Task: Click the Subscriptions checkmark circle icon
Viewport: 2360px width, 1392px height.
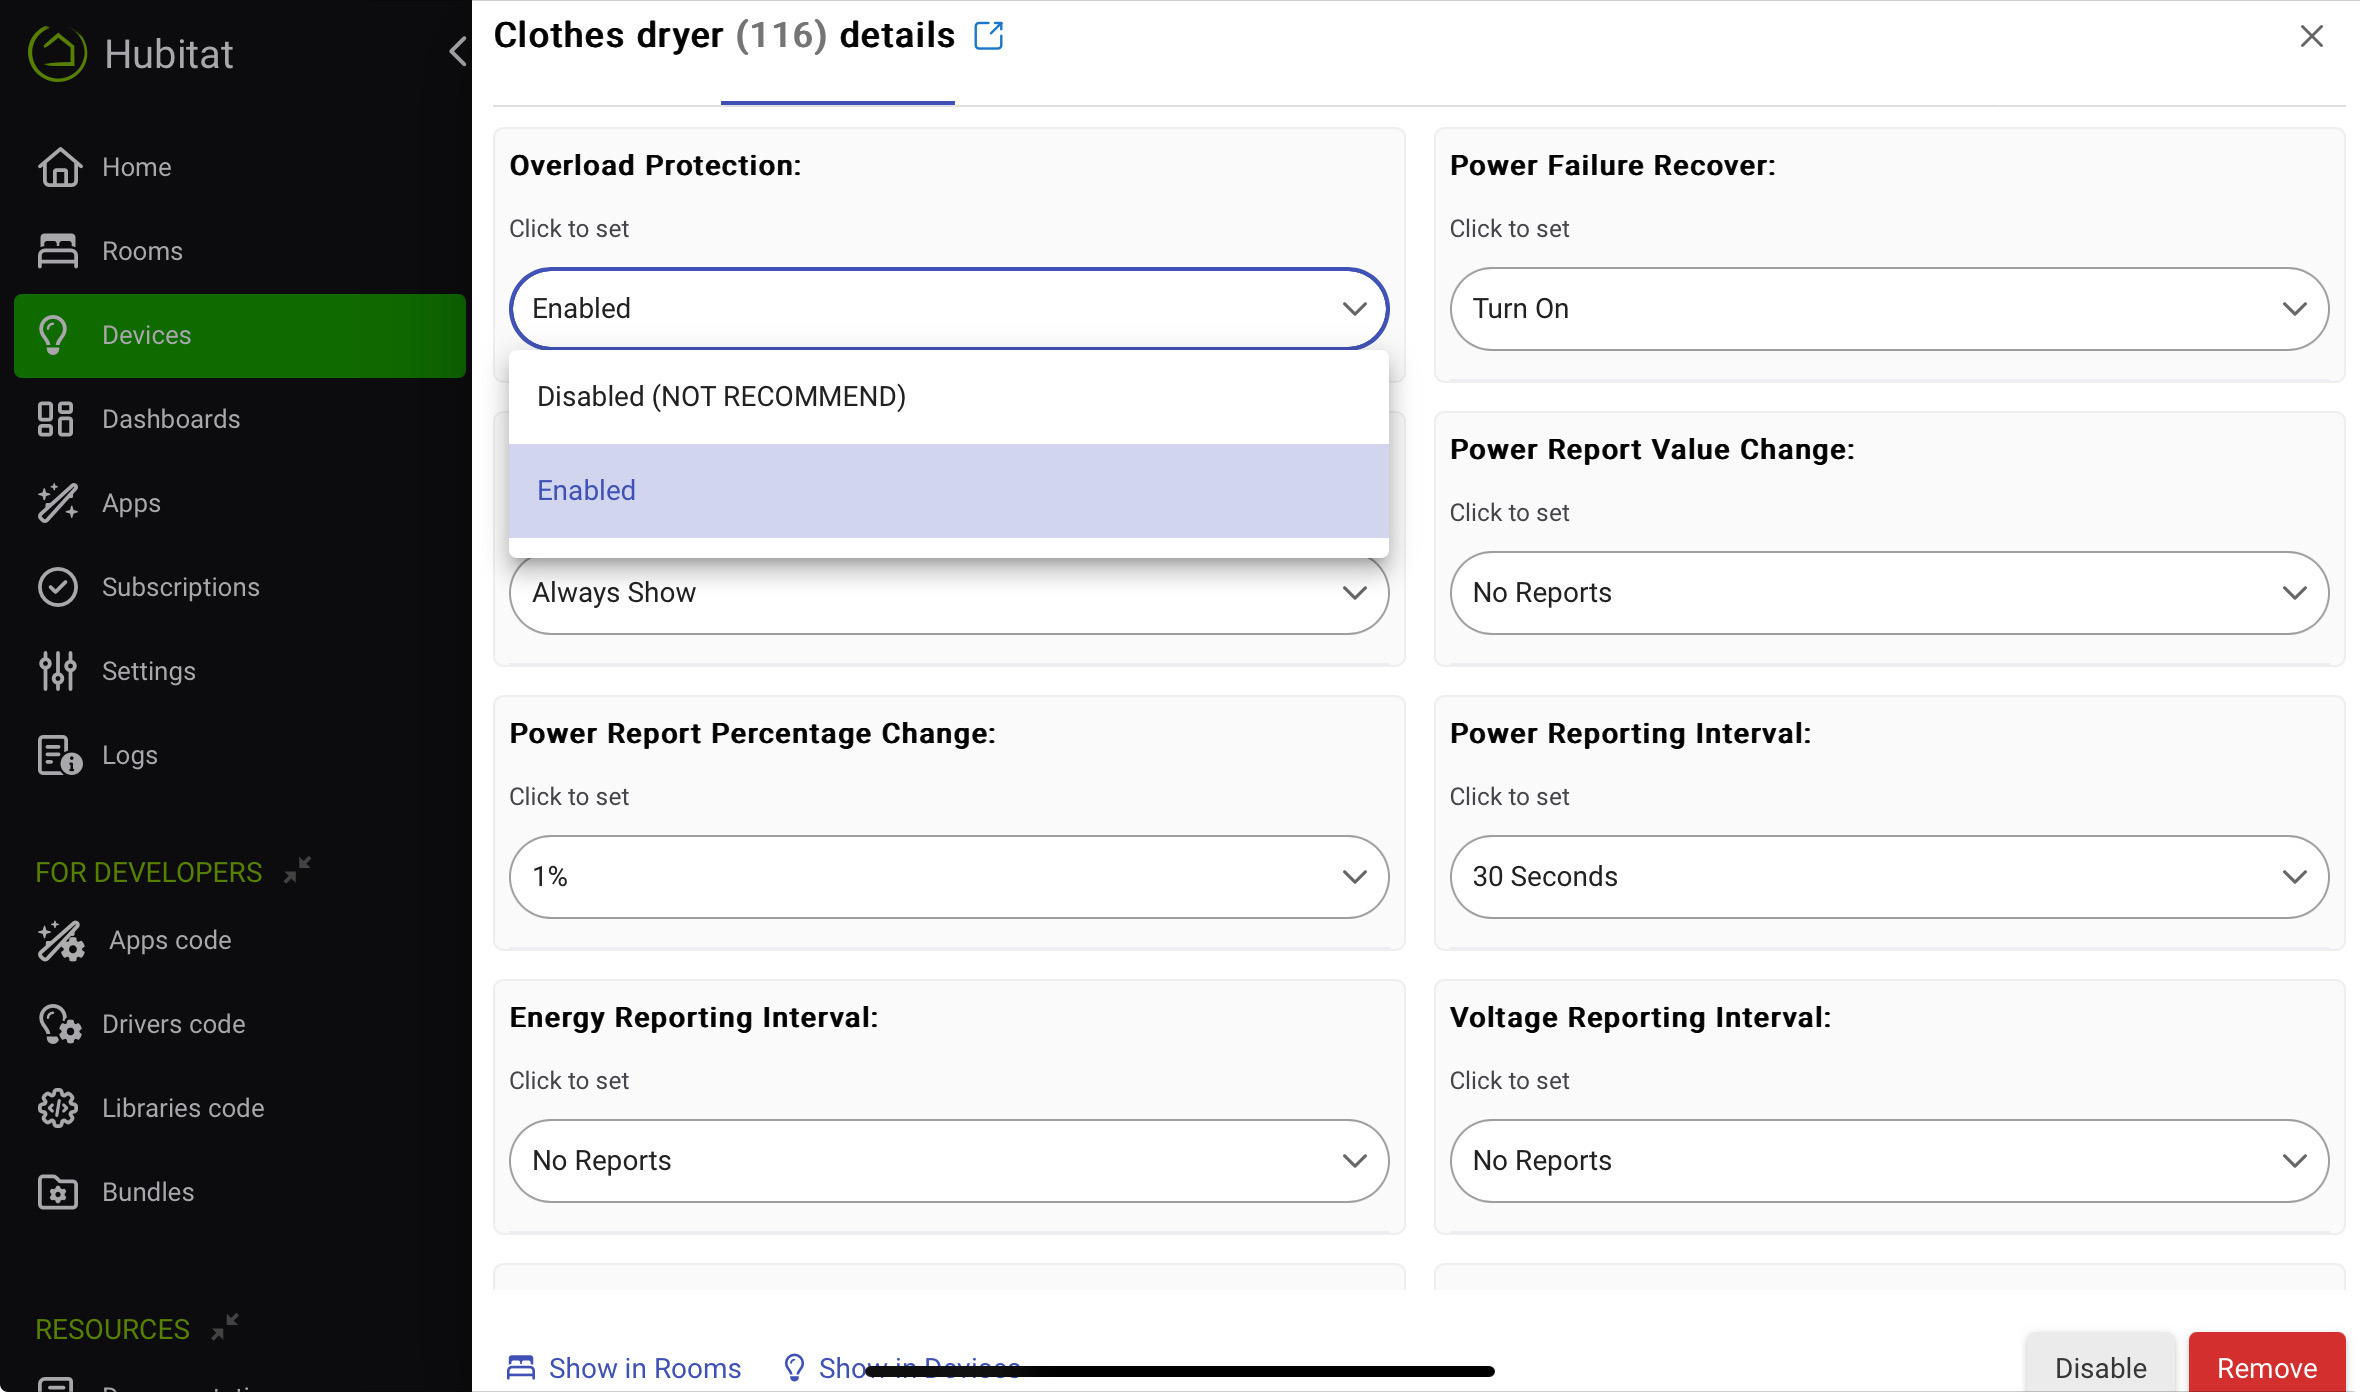Action: click(57, 587)
